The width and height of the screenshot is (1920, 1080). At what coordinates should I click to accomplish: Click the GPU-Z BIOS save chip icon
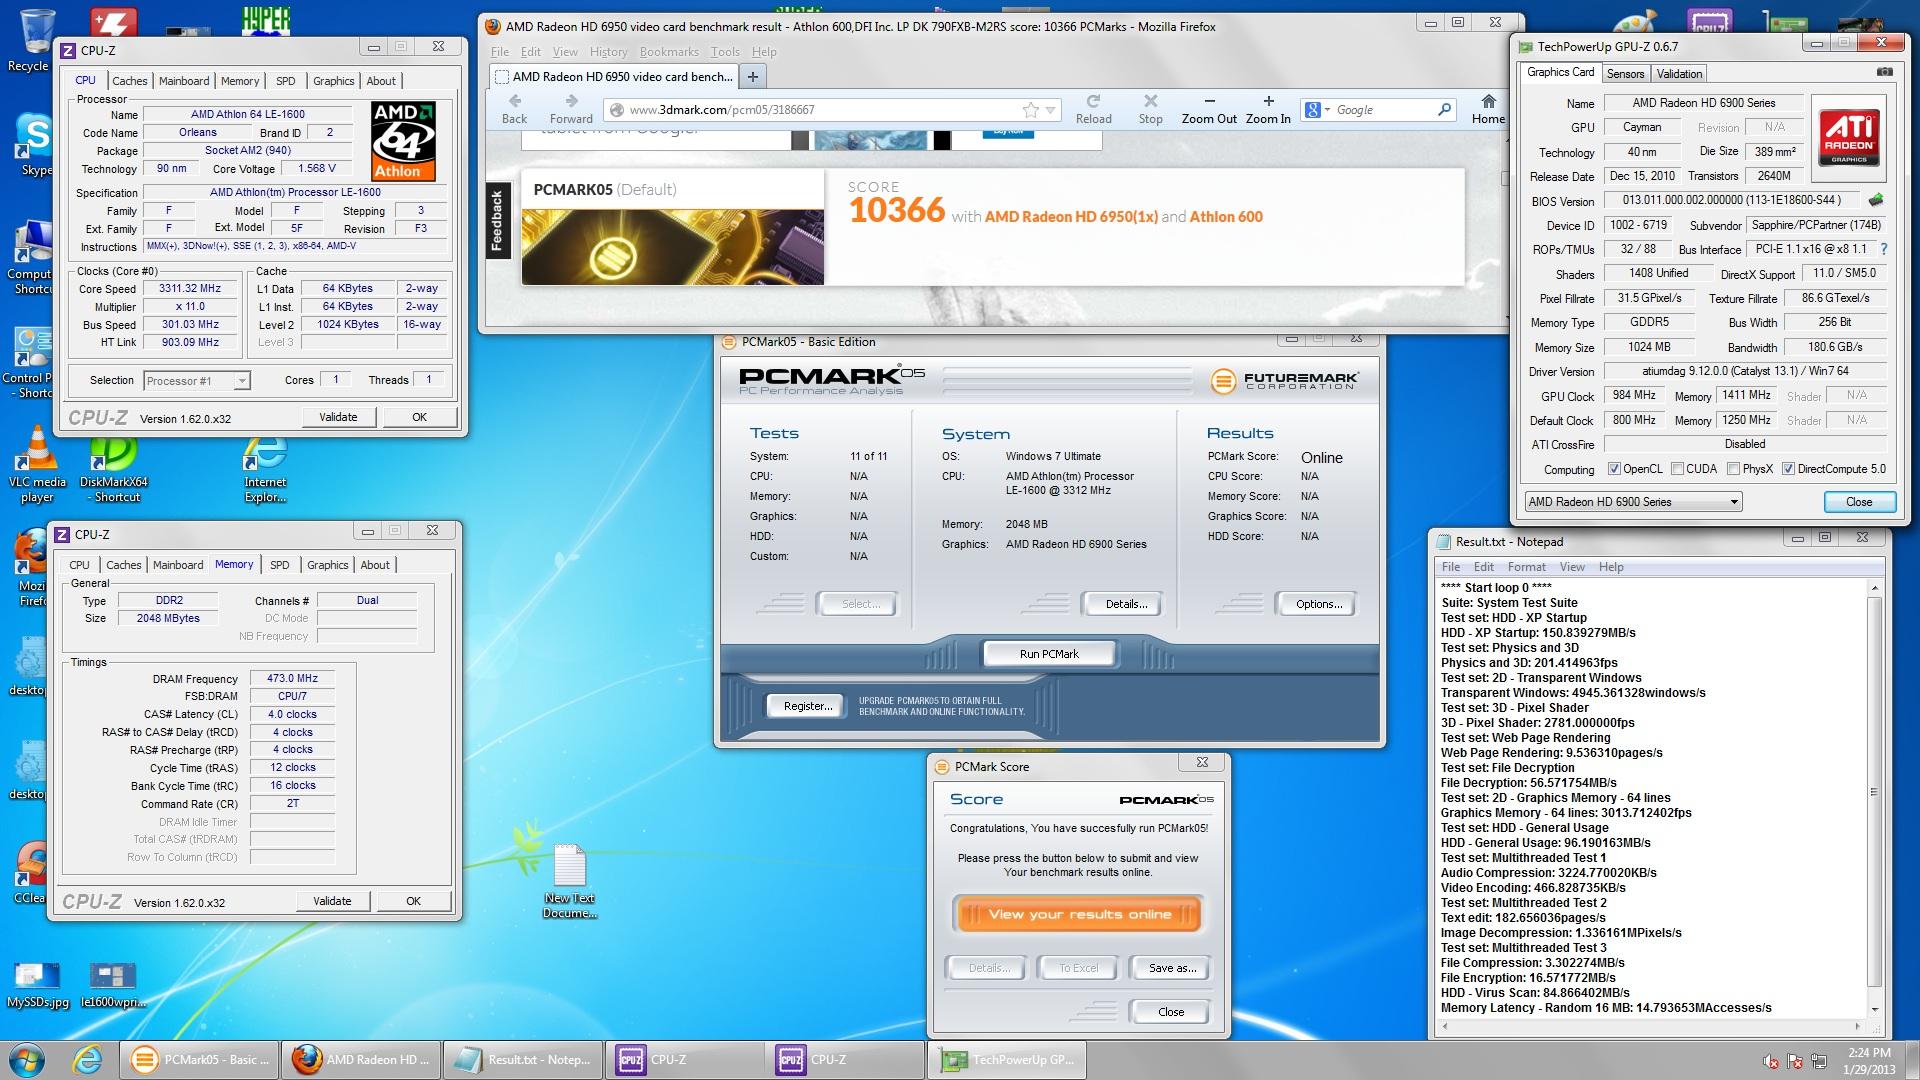1876,200
